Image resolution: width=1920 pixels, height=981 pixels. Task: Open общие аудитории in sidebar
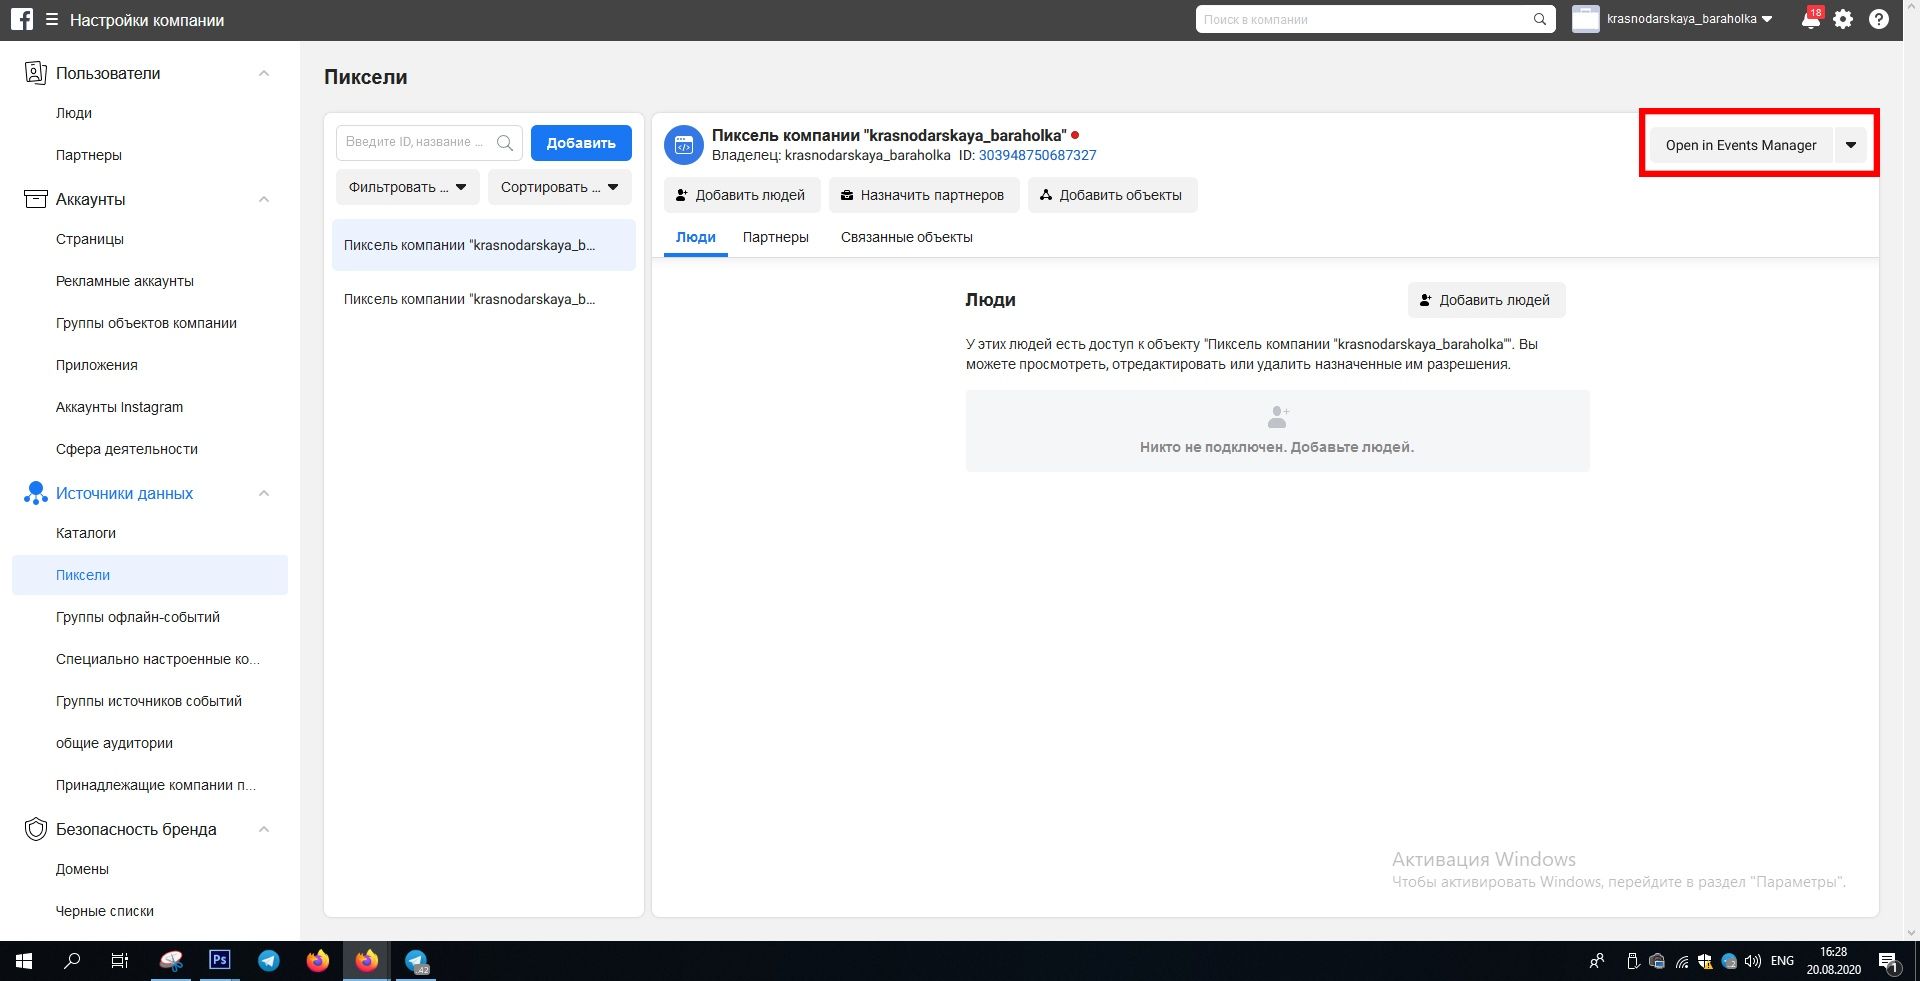pos(115,743)
